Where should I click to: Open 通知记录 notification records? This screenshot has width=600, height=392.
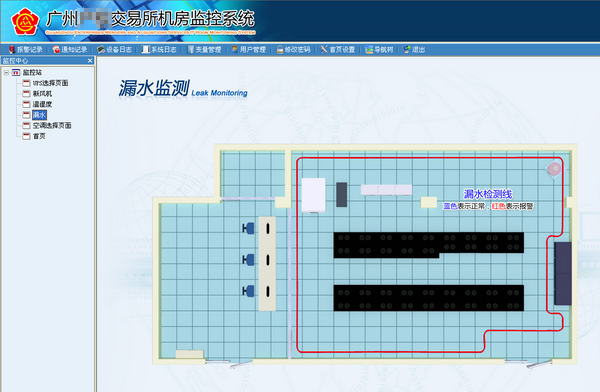(x=70, y=49)
